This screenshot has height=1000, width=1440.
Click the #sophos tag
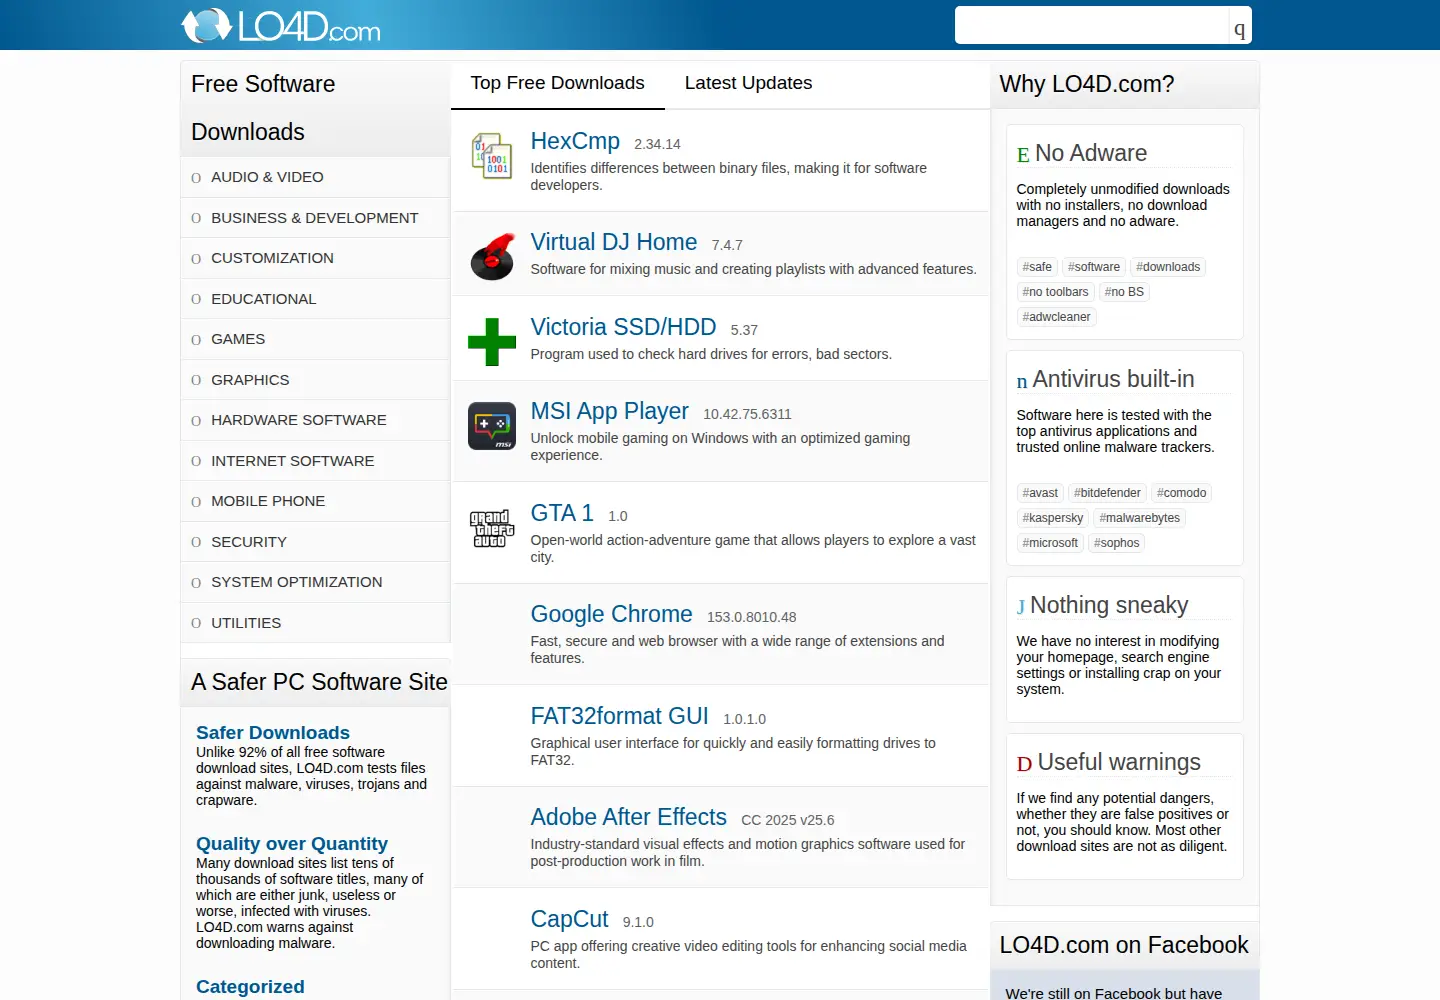(1116, 543)
